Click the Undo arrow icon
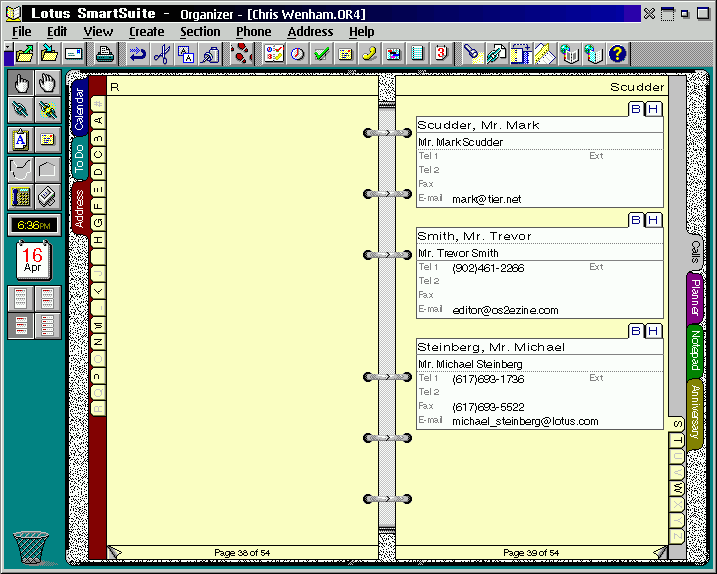 click(x=137, y=54)
